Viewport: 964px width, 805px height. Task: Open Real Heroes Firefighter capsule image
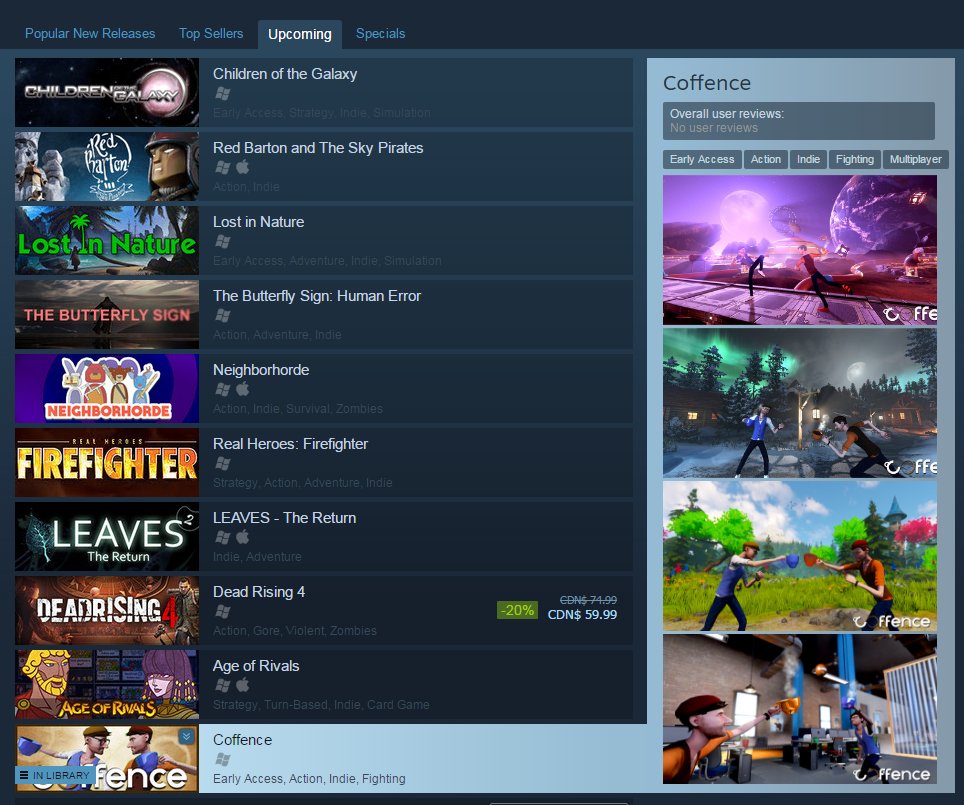point(107,462)
